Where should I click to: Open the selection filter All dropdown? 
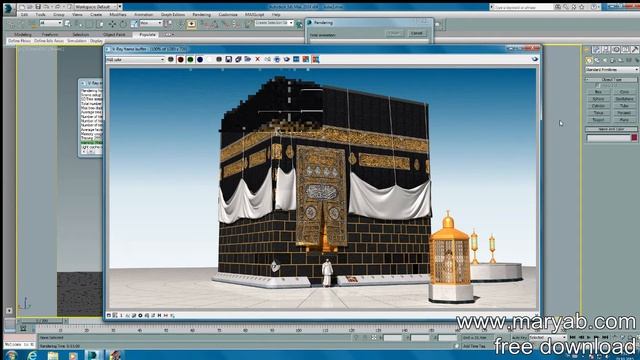(x=51, y=23)
